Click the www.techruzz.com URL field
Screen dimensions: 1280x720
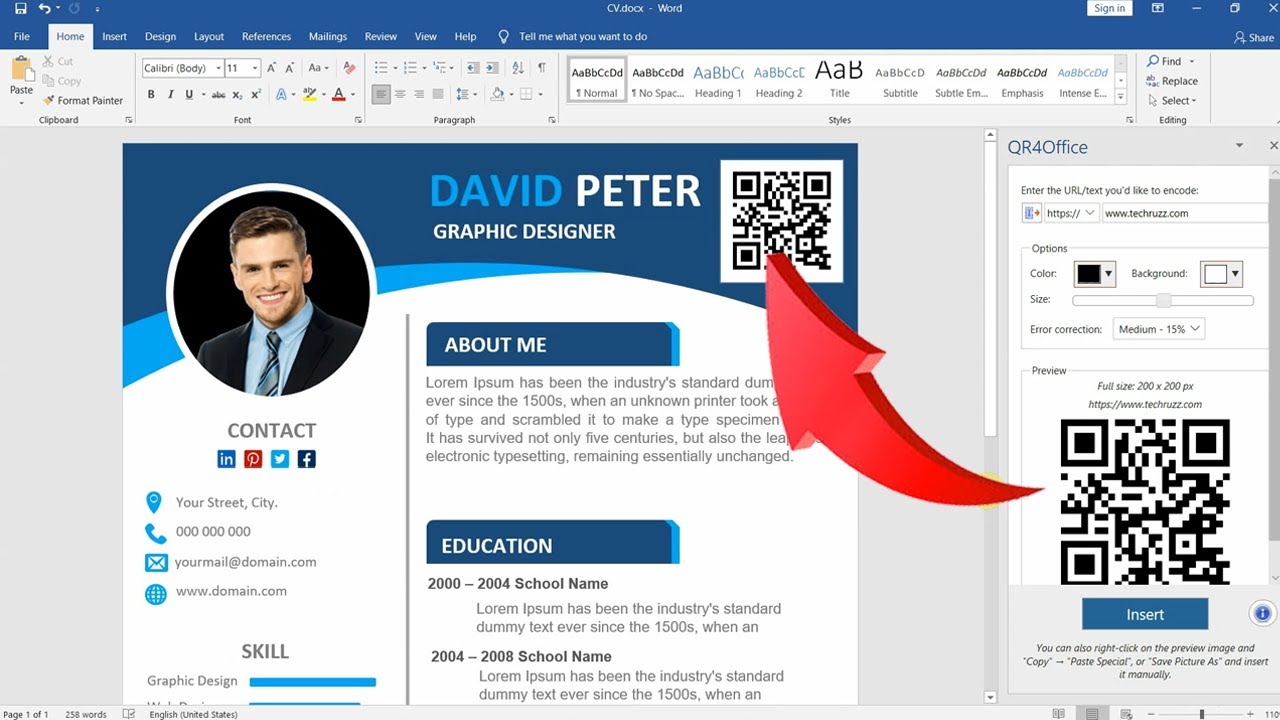[x=1184, y=213]
